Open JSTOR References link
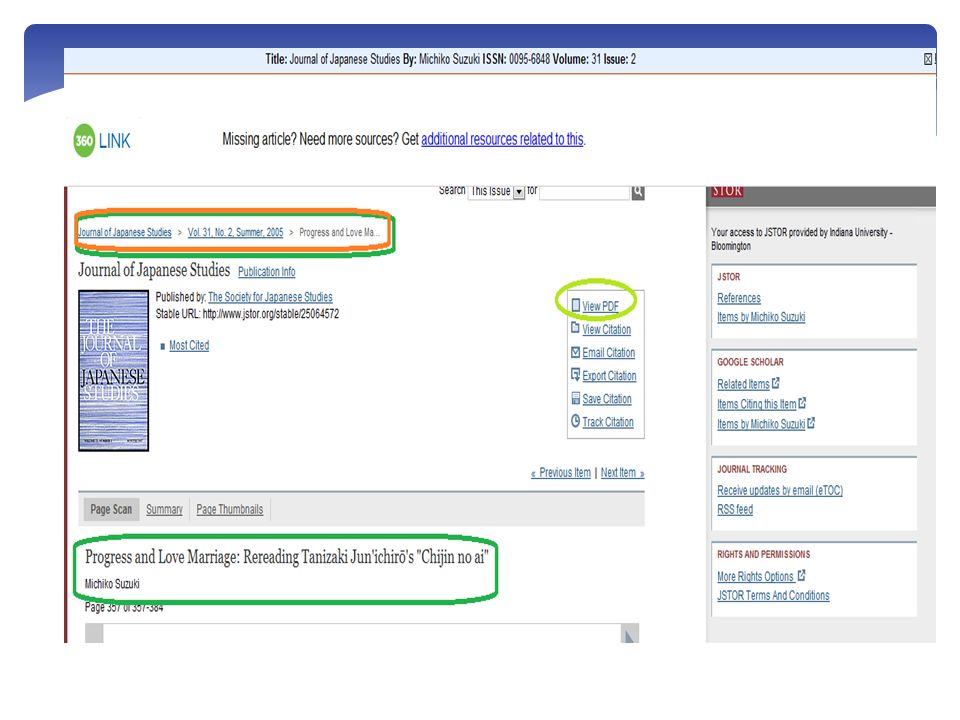960x720 pixels. point(738,298)
